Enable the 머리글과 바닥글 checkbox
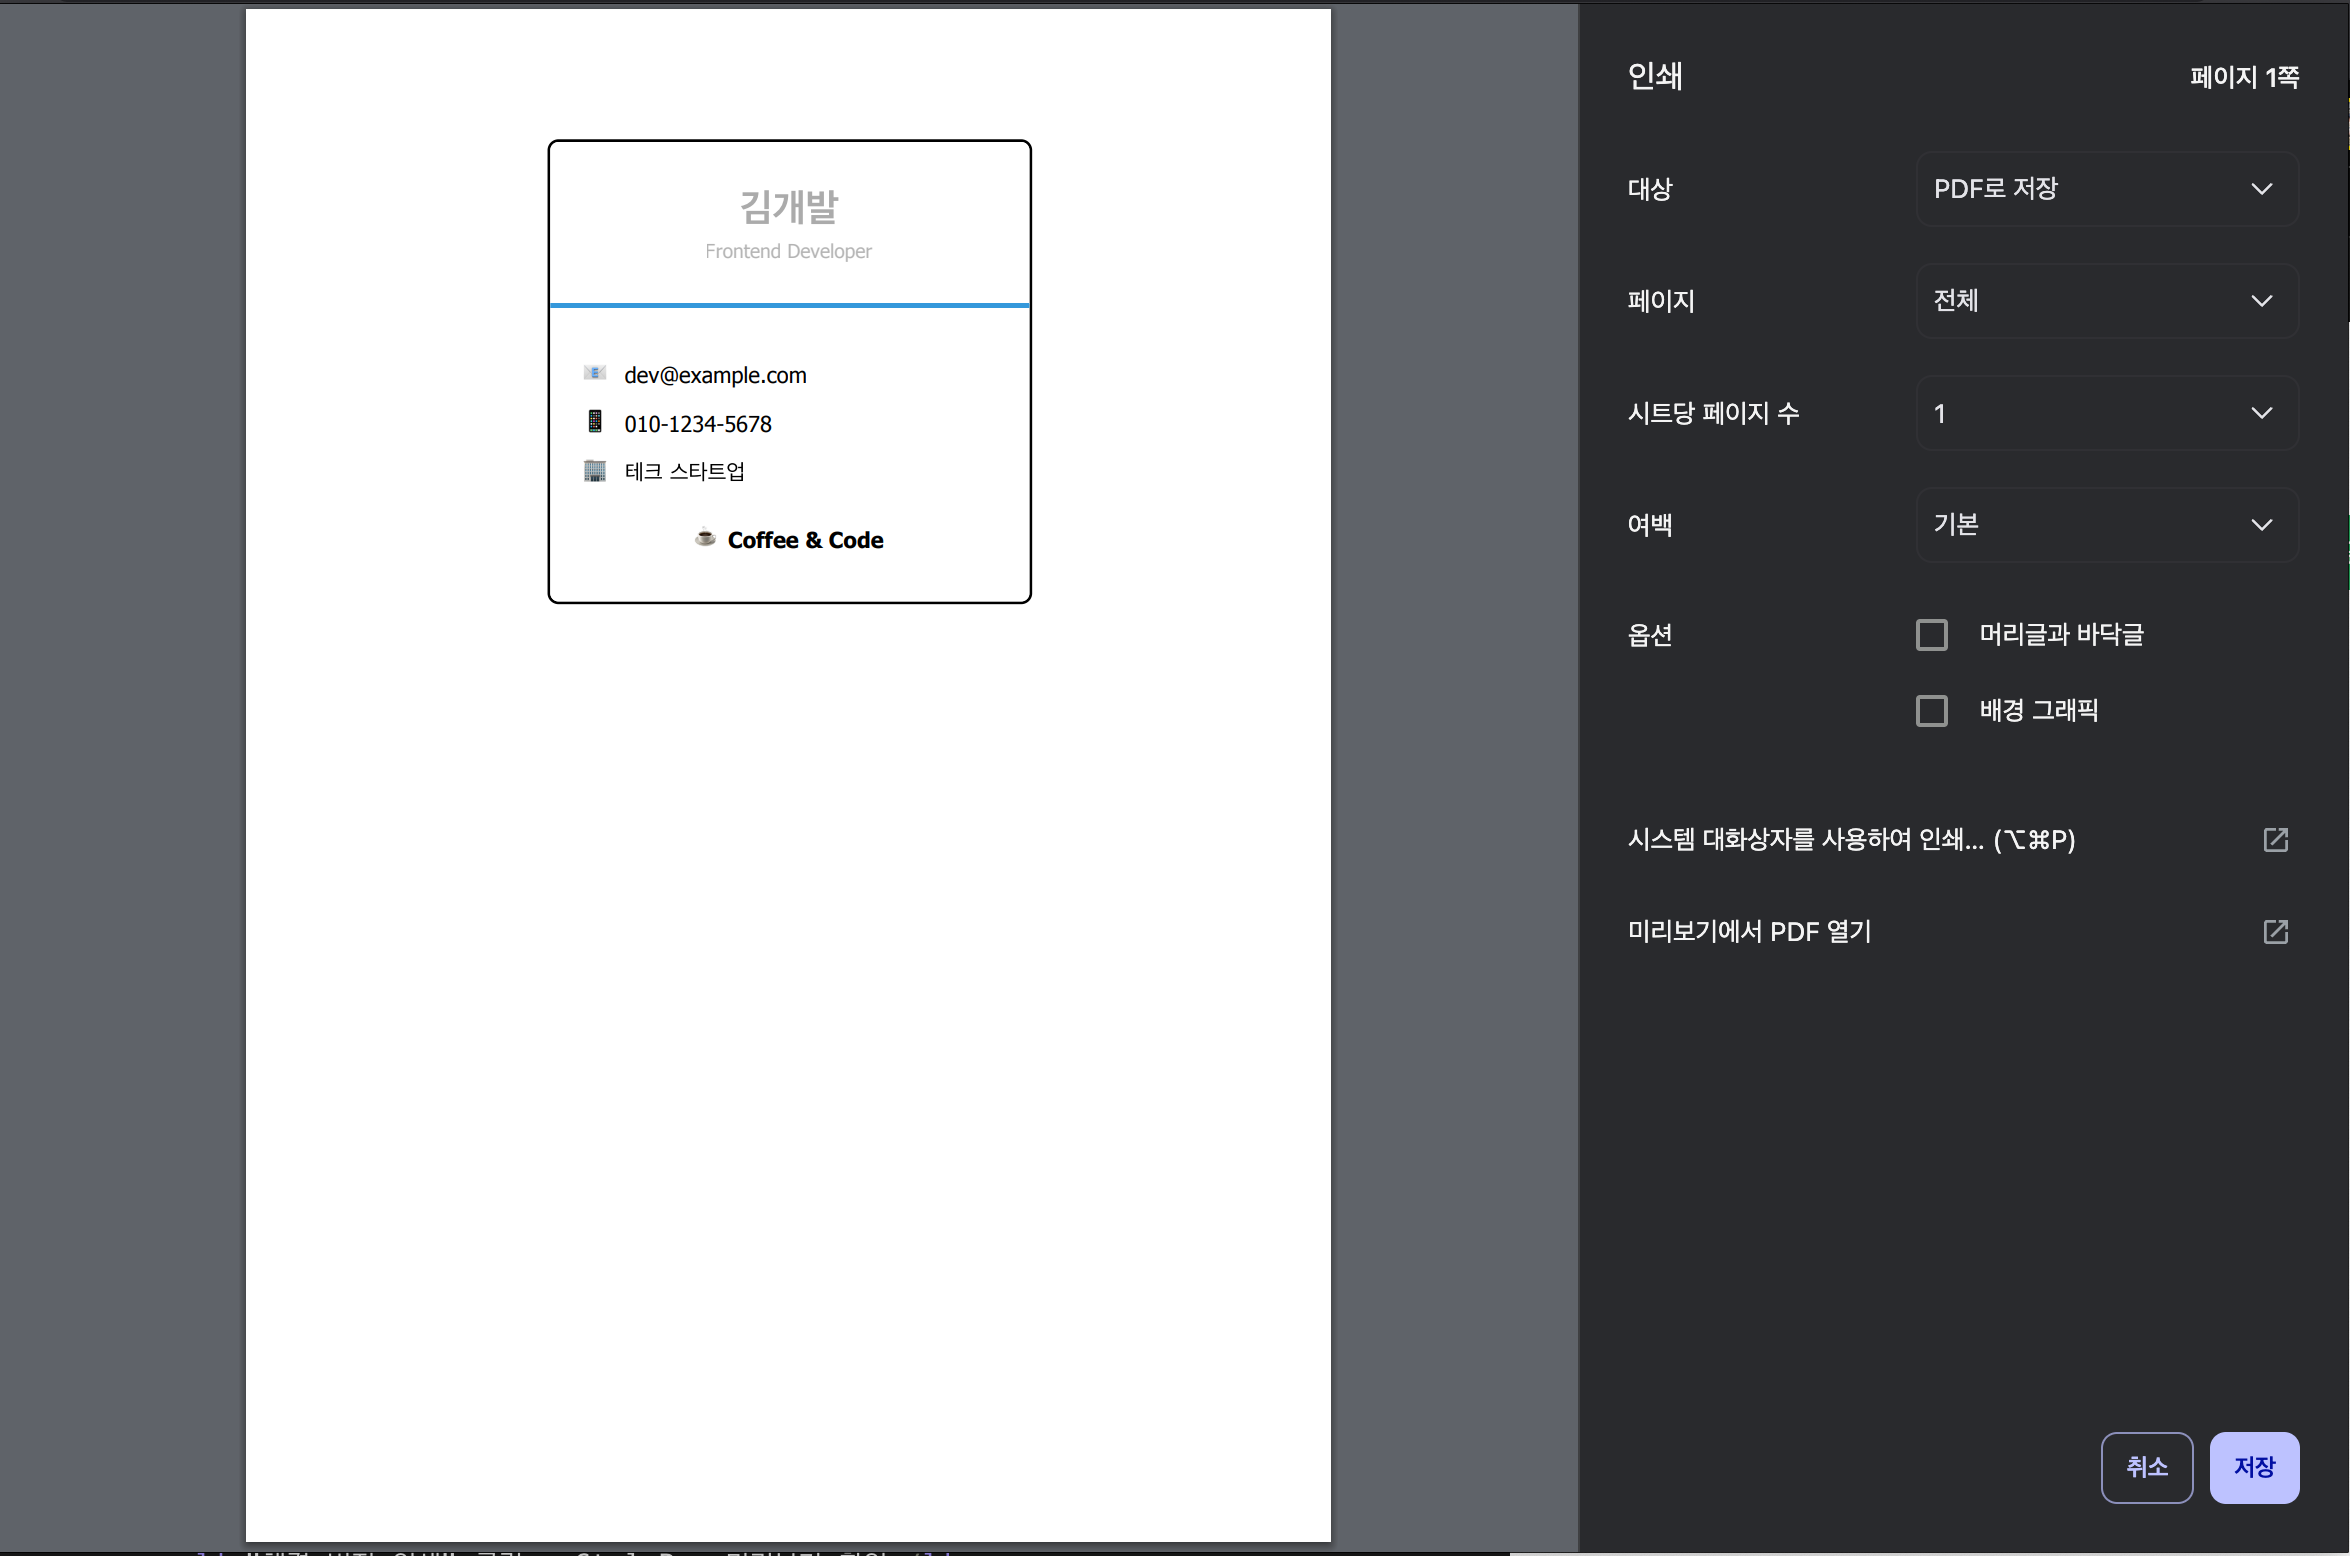 tap(1931, 635)
